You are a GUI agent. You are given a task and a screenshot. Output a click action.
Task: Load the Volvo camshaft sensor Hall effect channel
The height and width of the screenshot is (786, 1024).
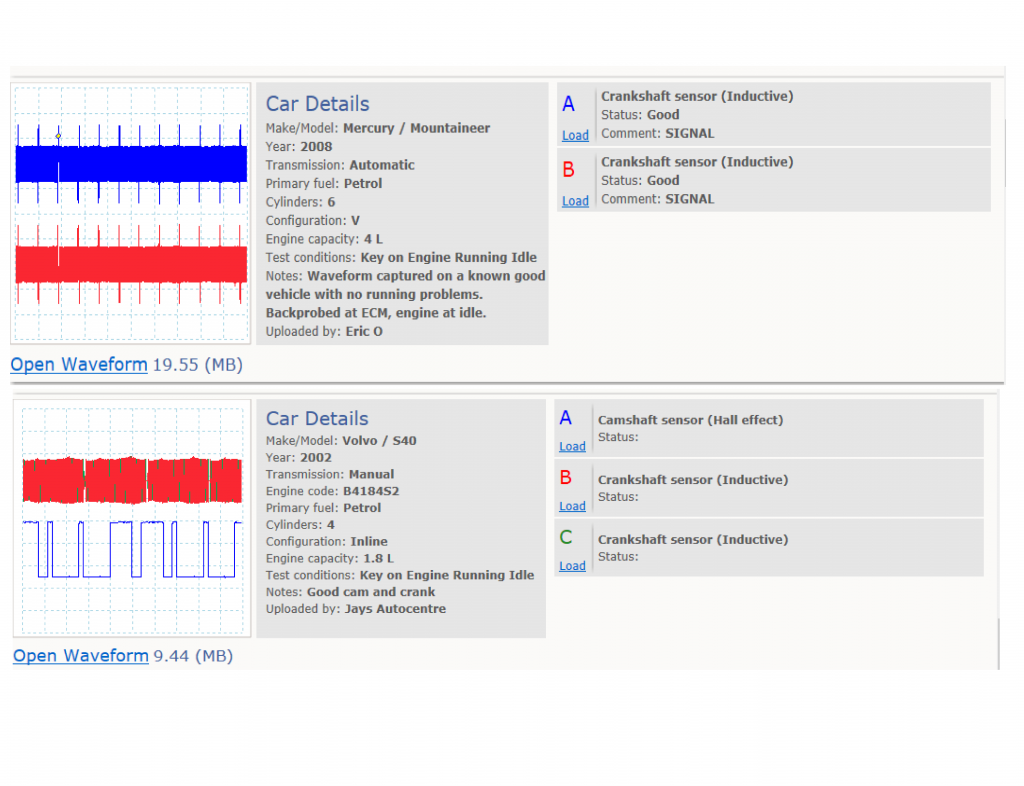[572, 446]
